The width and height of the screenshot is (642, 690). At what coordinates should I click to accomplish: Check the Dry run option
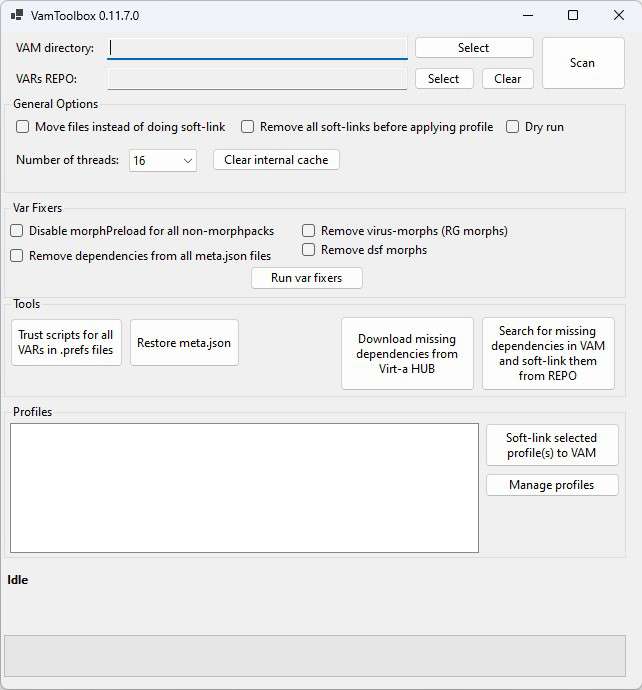pos(513,127)
